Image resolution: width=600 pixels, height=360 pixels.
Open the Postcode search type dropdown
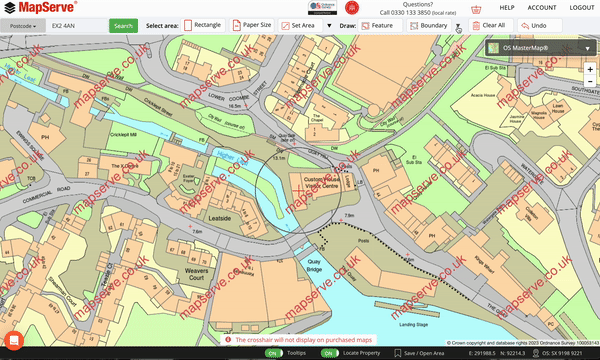tap(23, 26)
